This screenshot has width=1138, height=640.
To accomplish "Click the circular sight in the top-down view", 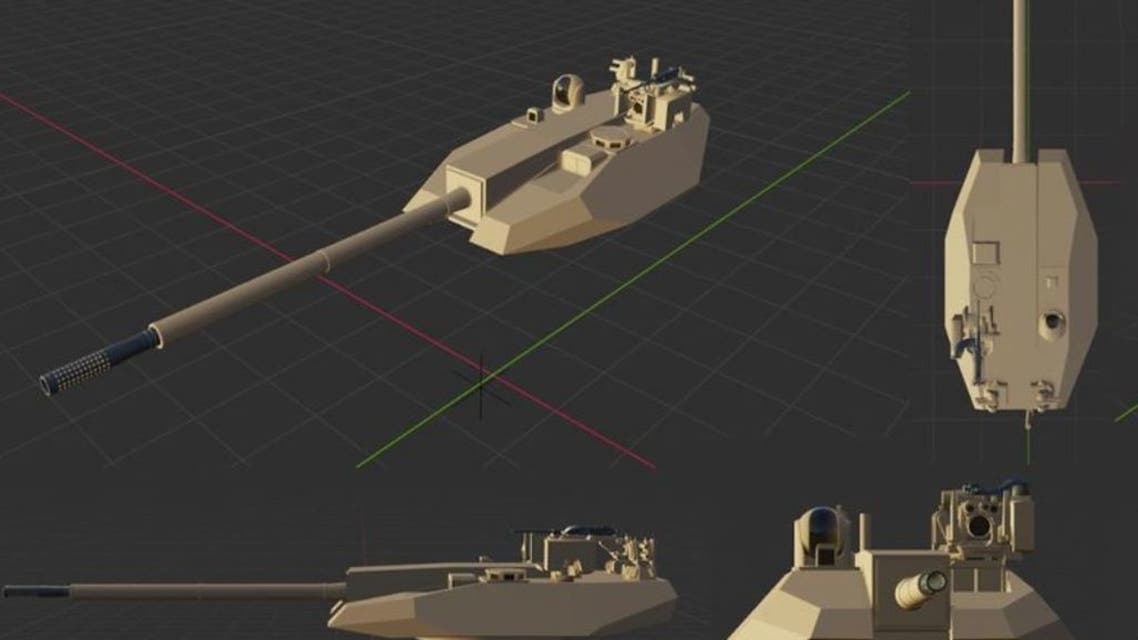I will pyautogui.click(x=1051, y=322).
